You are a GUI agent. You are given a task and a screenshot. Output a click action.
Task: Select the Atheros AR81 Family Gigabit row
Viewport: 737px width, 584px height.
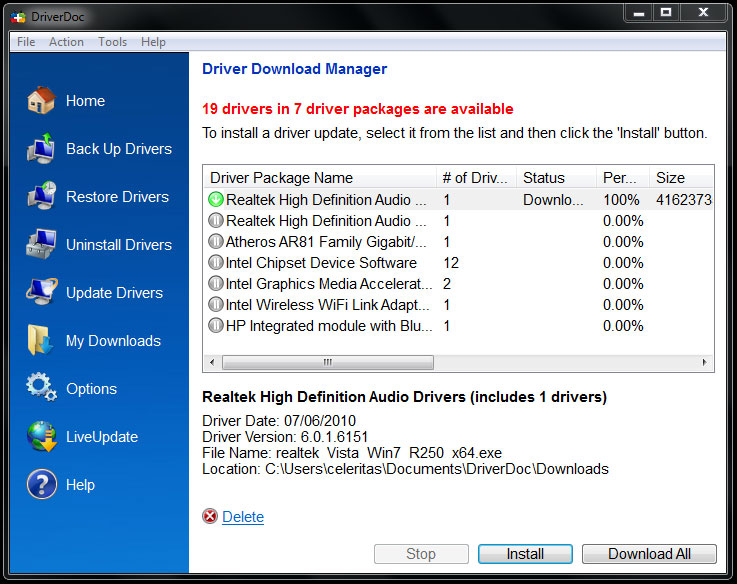click(x=459, y=241)
